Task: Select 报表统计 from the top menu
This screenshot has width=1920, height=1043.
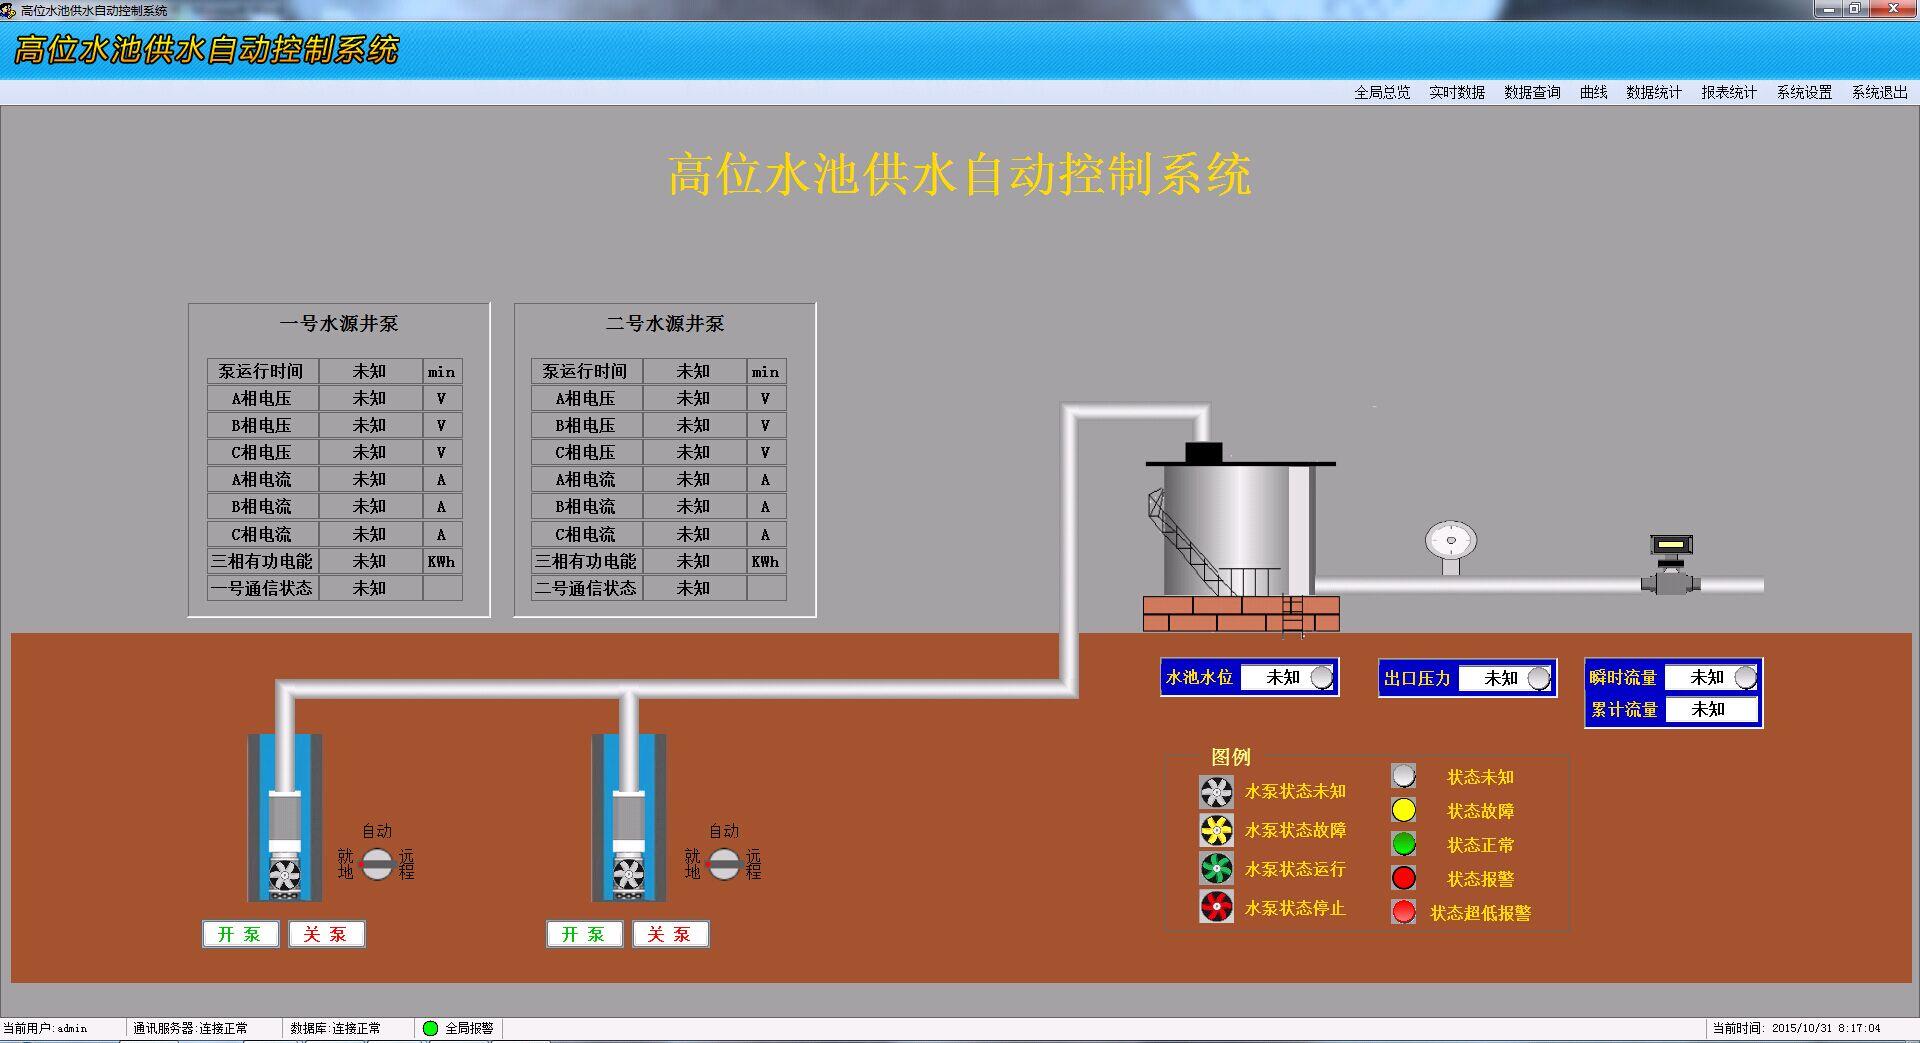Action: [x=1728, y=92]
